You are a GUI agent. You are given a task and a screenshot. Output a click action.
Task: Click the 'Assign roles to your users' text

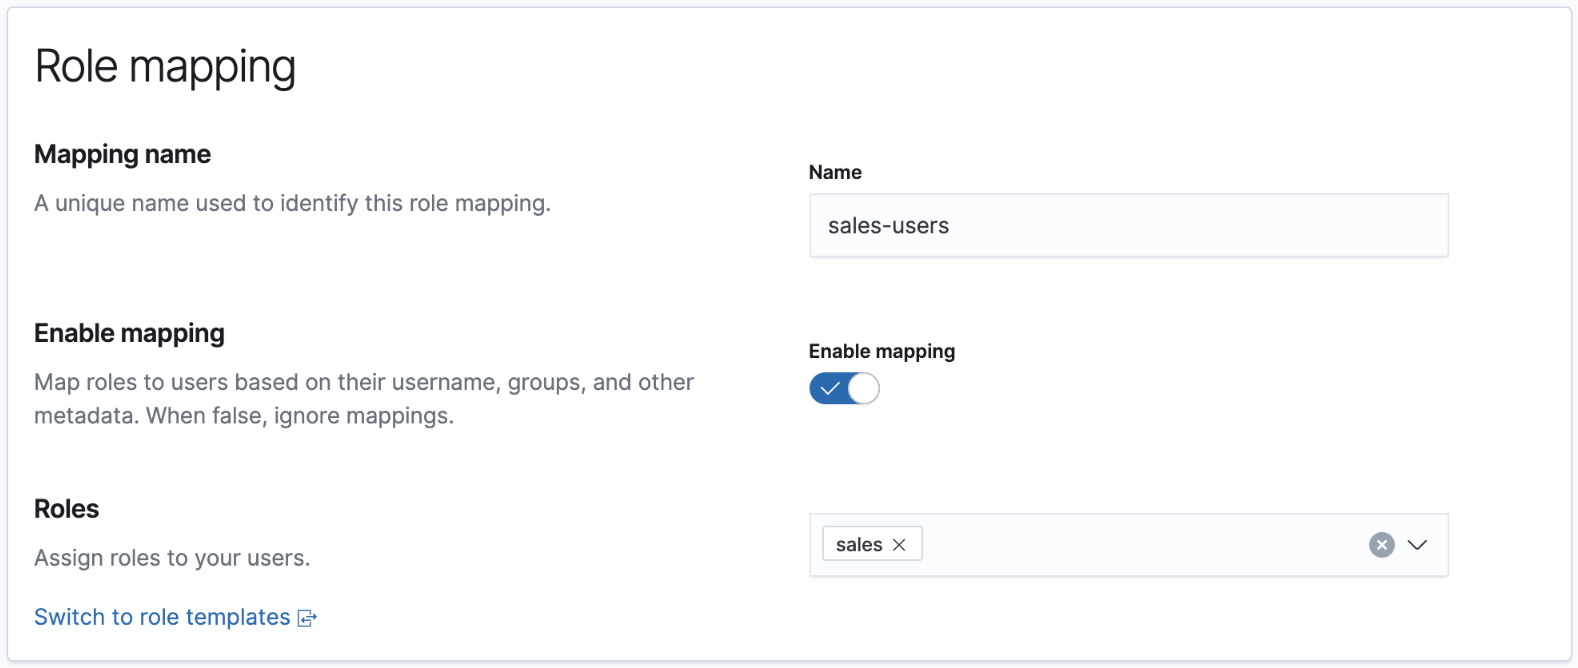pos(172,558)
